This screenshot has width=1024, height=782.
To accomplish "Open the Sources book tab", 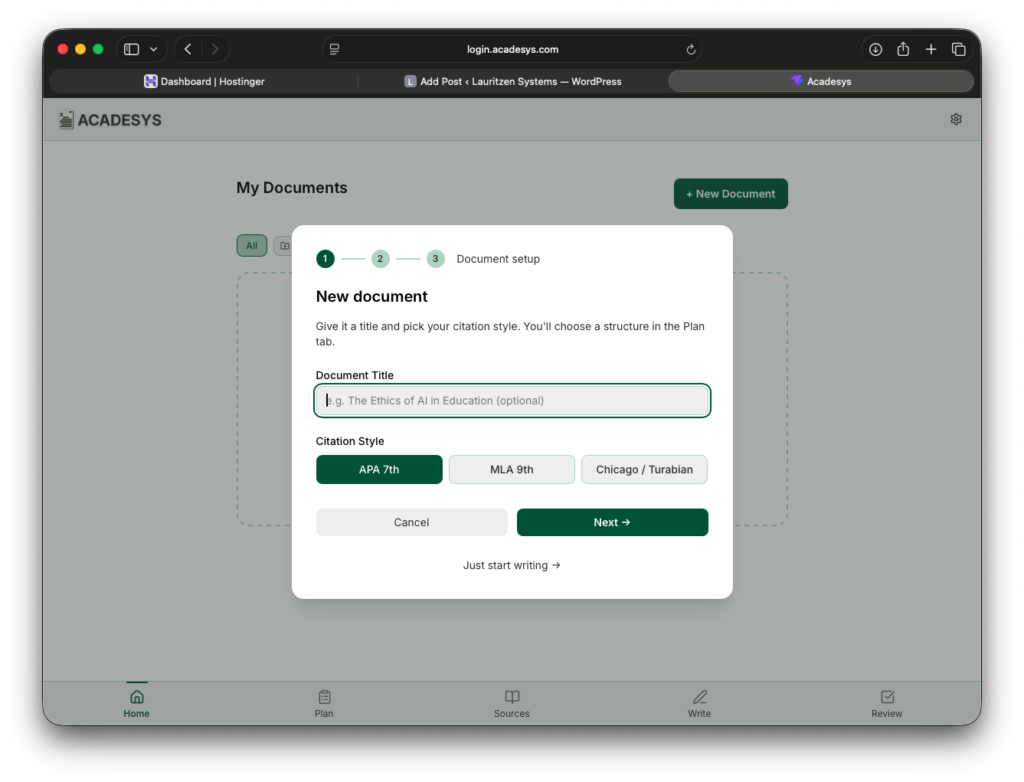I will click(x=511, y=704).
